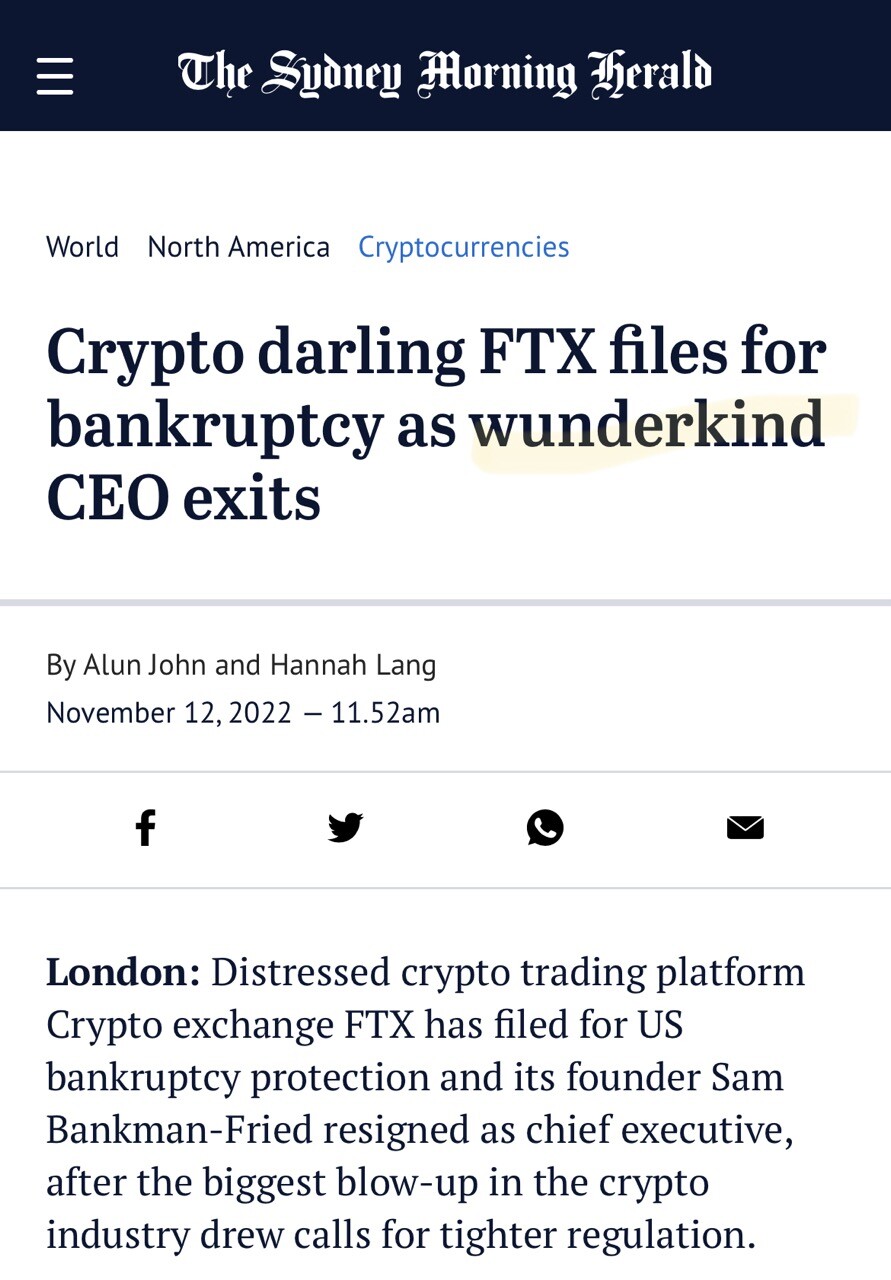The height and width of the screenshot is (1280, 891).
Task: Click 'CEO exits' in the headline
Action: 183,498
